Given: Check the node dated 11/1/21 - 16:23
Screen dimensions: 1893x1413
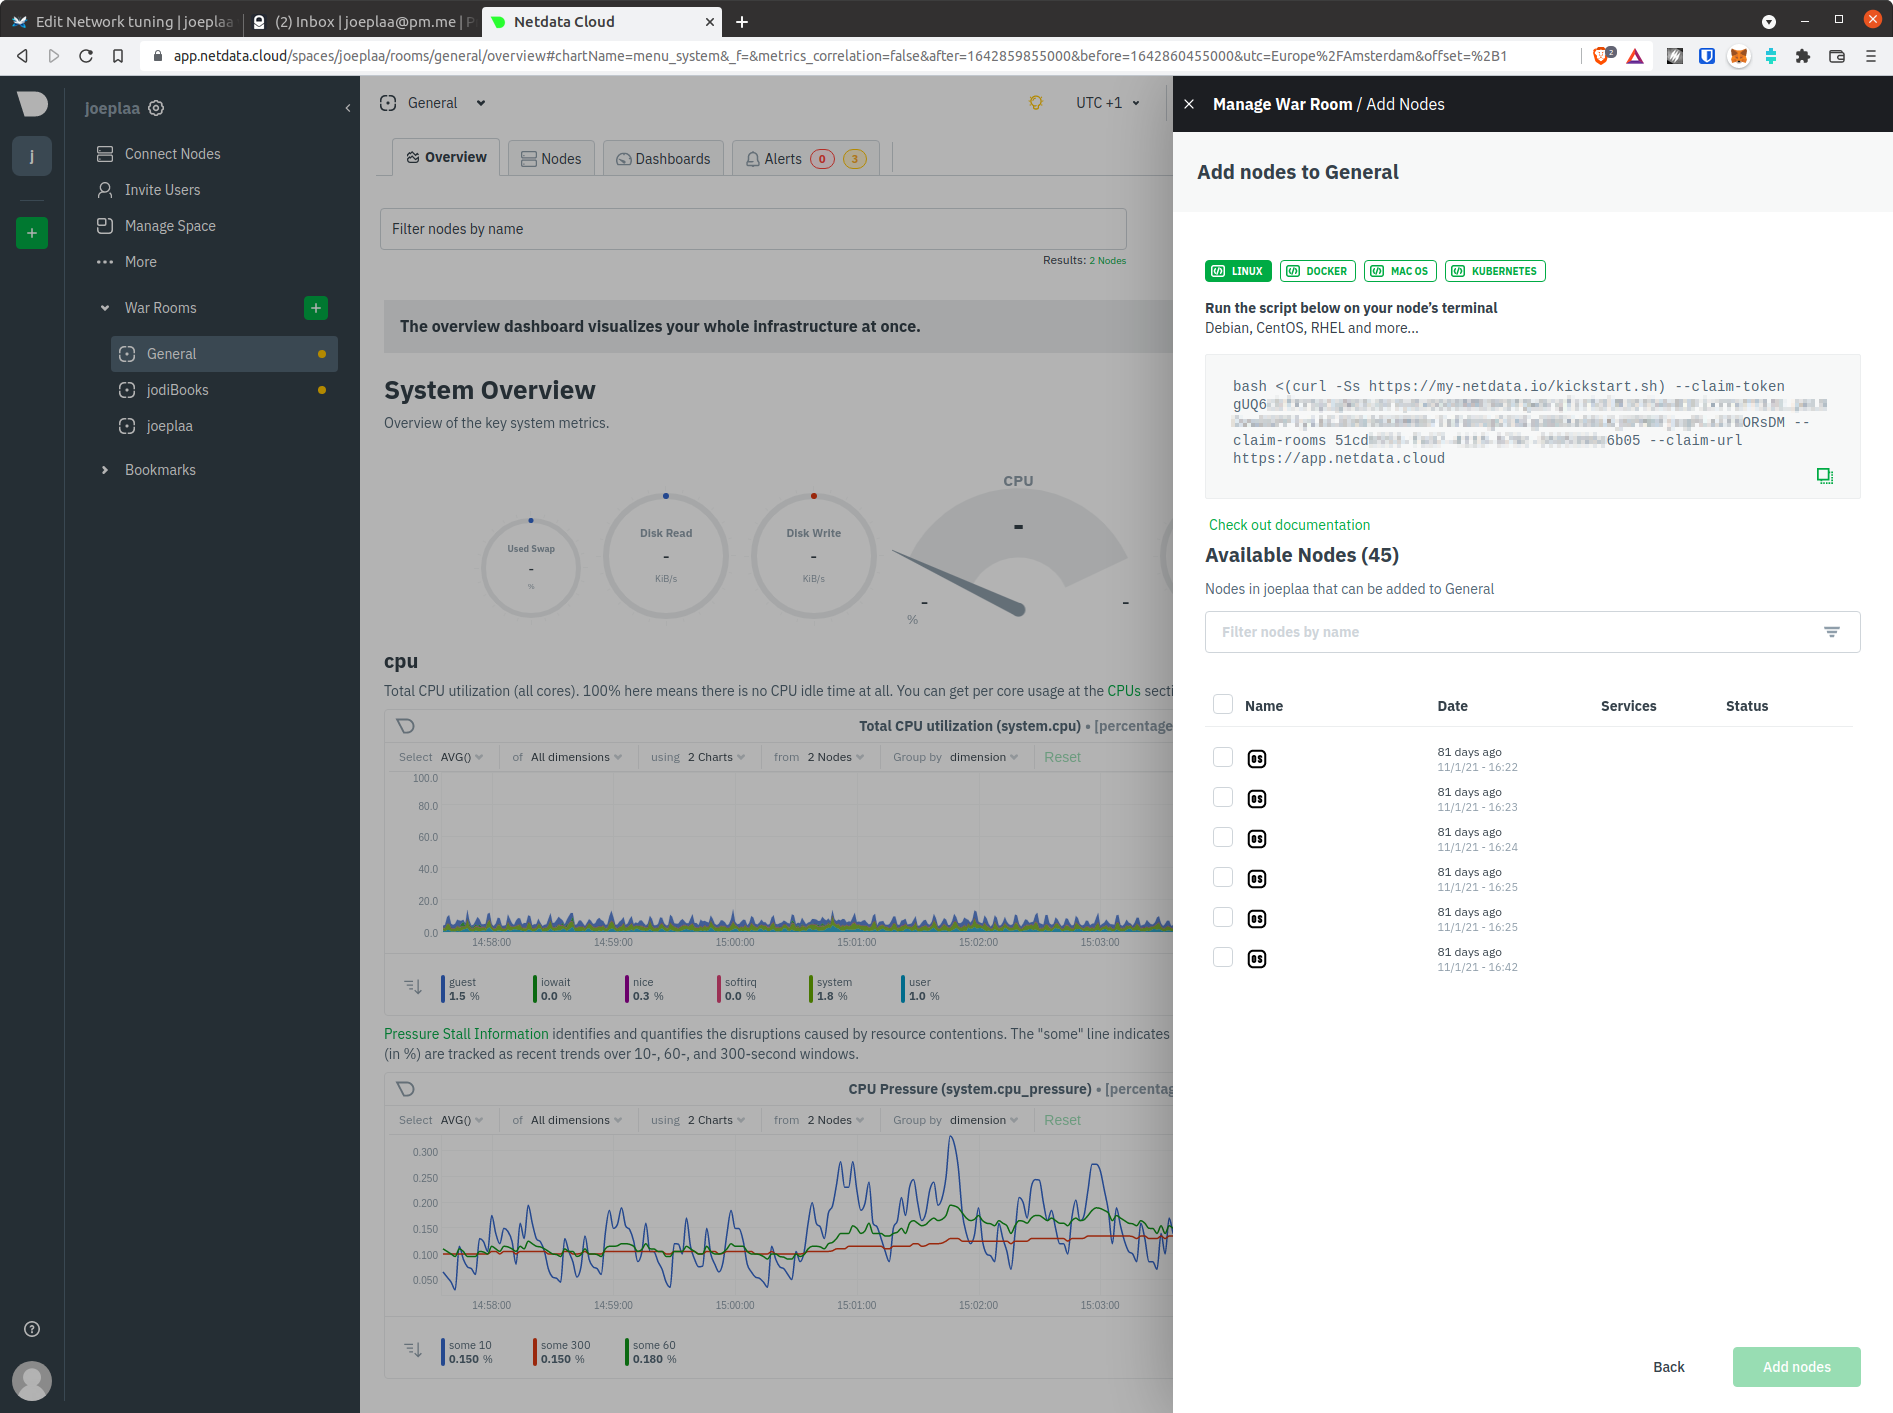Looking at the screenshot, I should click(1223, 797).
